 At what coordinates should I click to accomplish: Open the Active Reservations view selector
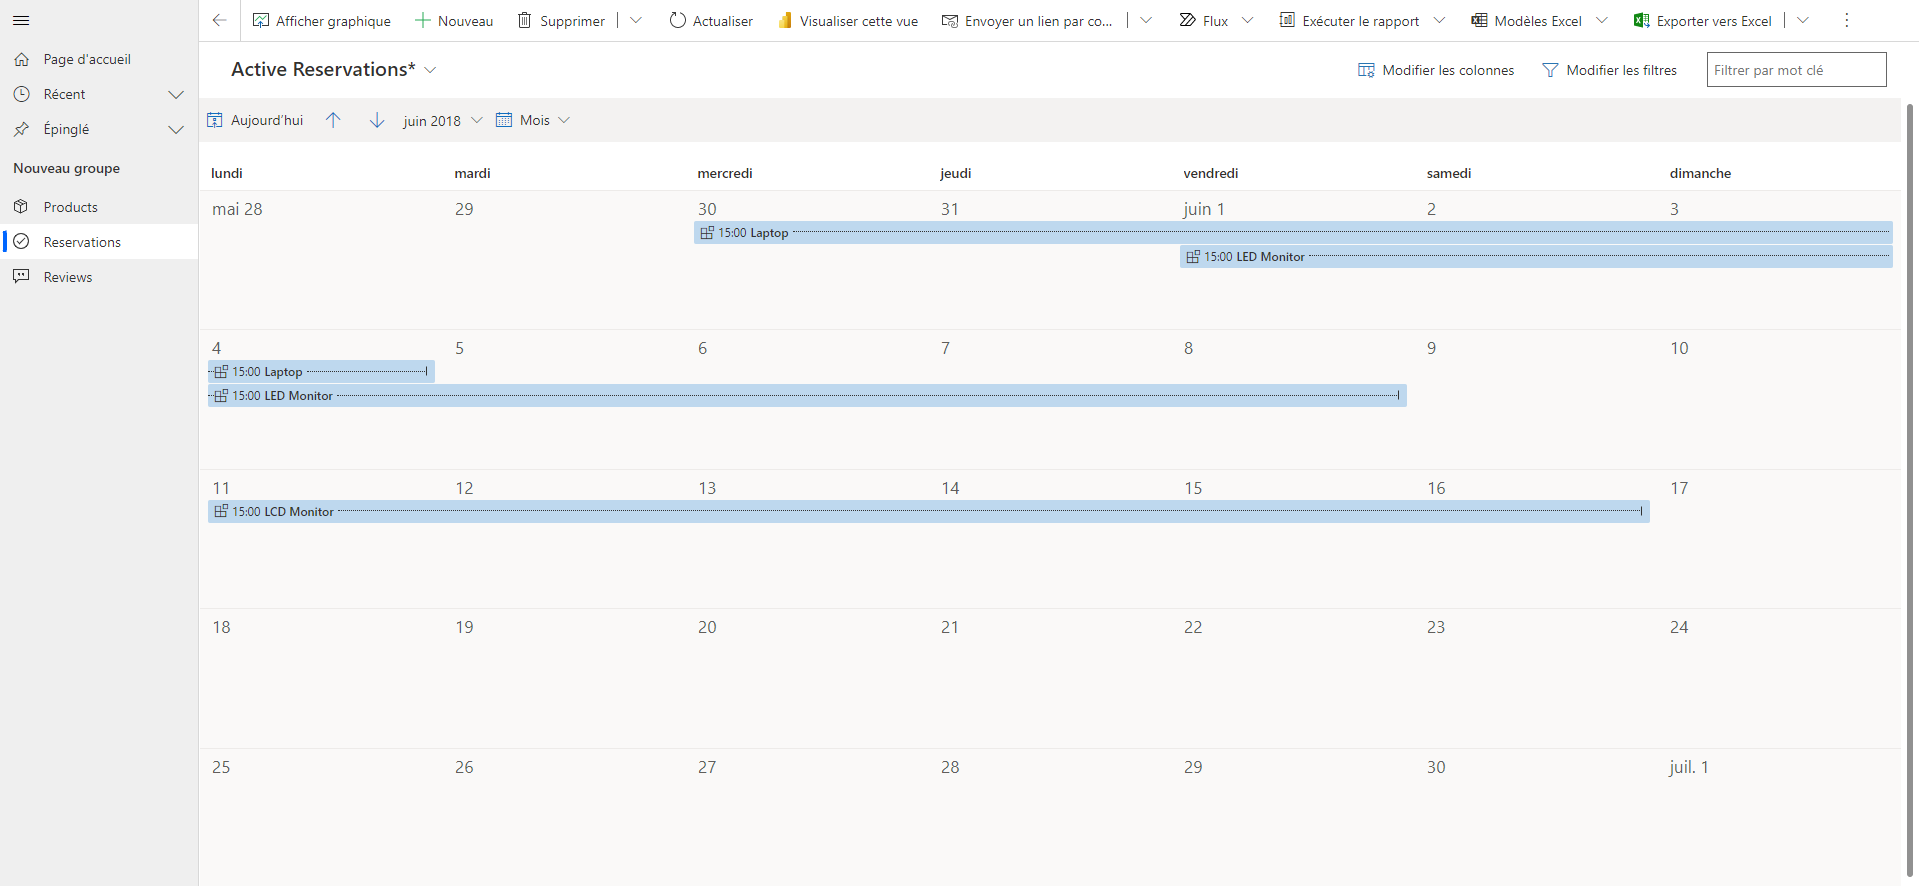pyautogui.click(x=334, y=69)
